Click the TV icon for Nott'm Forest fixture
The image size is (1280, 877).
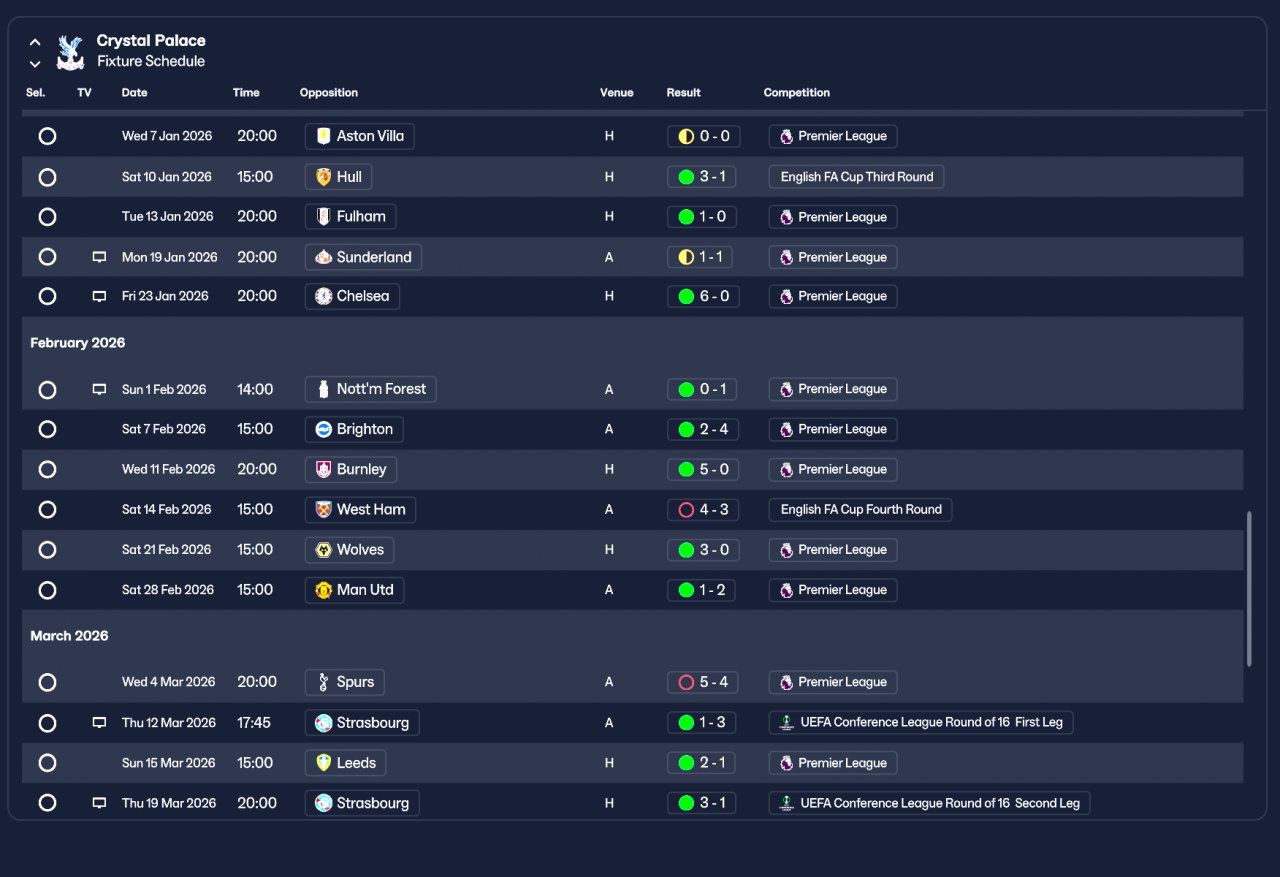[x=99, y=389]
